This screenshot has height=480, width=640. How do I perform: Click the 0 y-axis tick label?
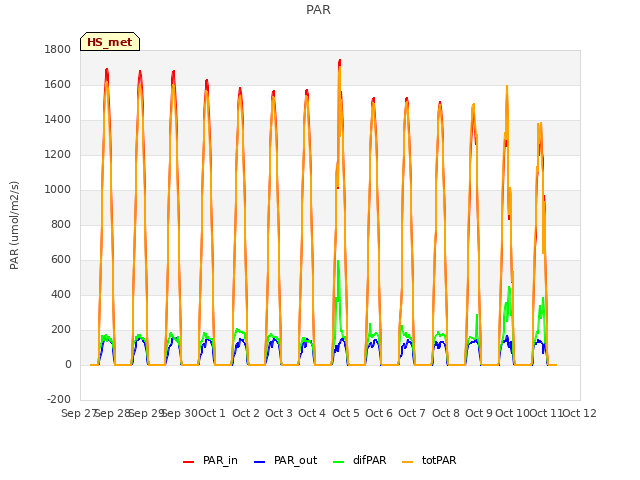point(68,364)
